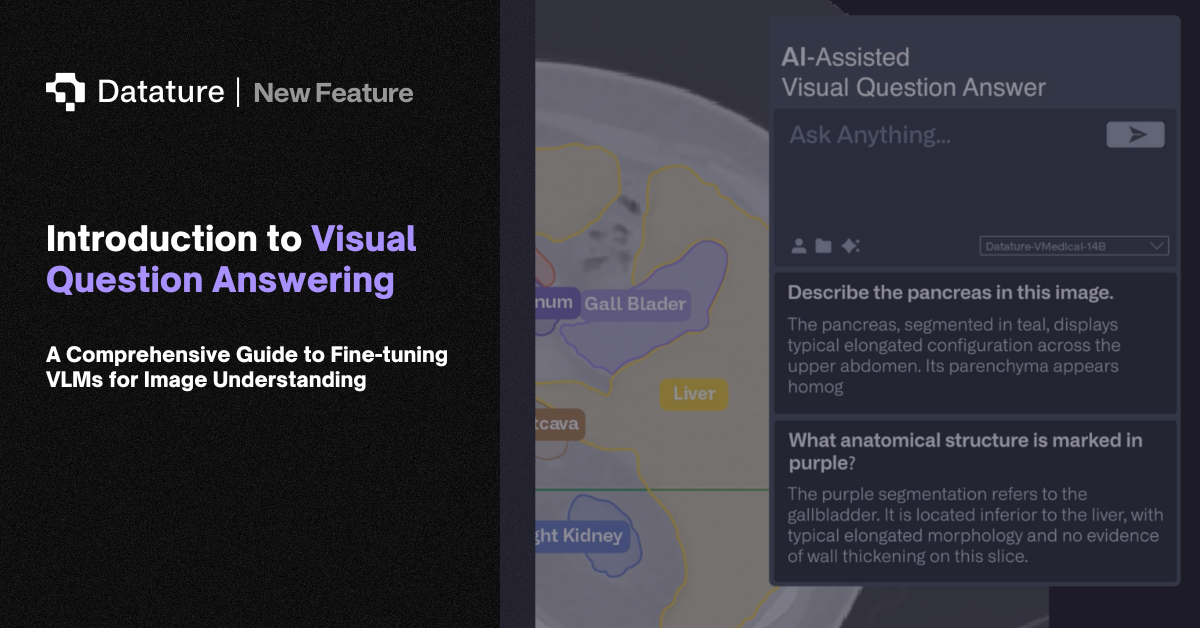1200x628 pixels.
Task: Select the Gall Blader annotation label
Action: point(635,303)
